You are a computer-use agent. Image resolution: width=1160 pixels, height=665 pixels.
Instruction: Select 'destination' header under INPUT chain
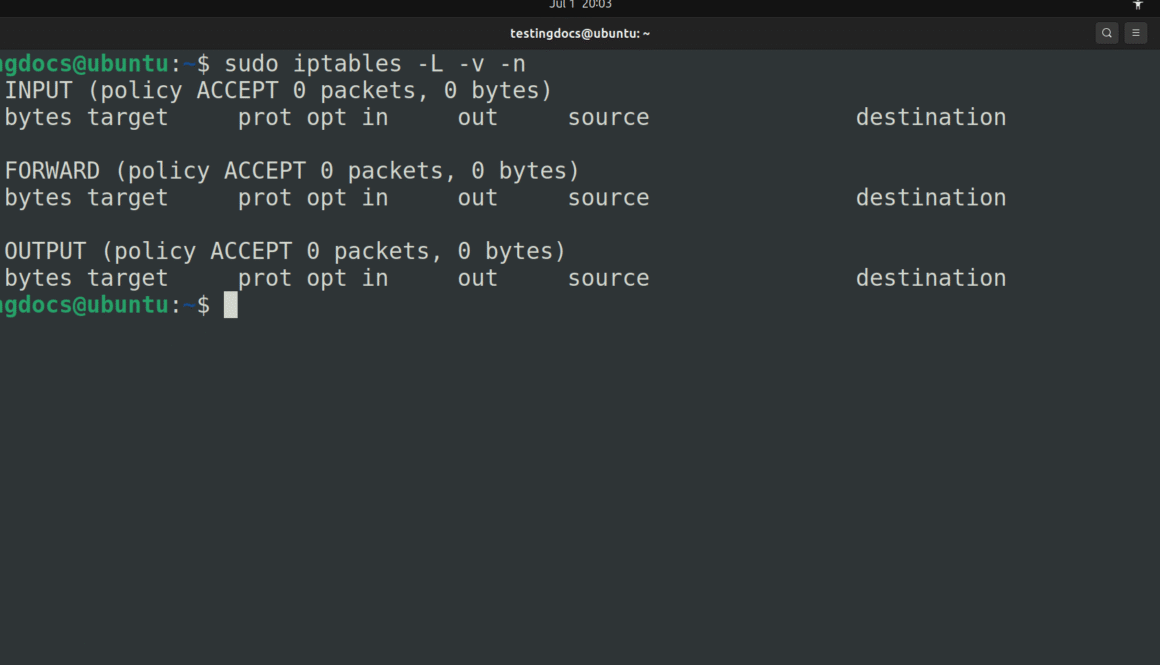[931, 117]
